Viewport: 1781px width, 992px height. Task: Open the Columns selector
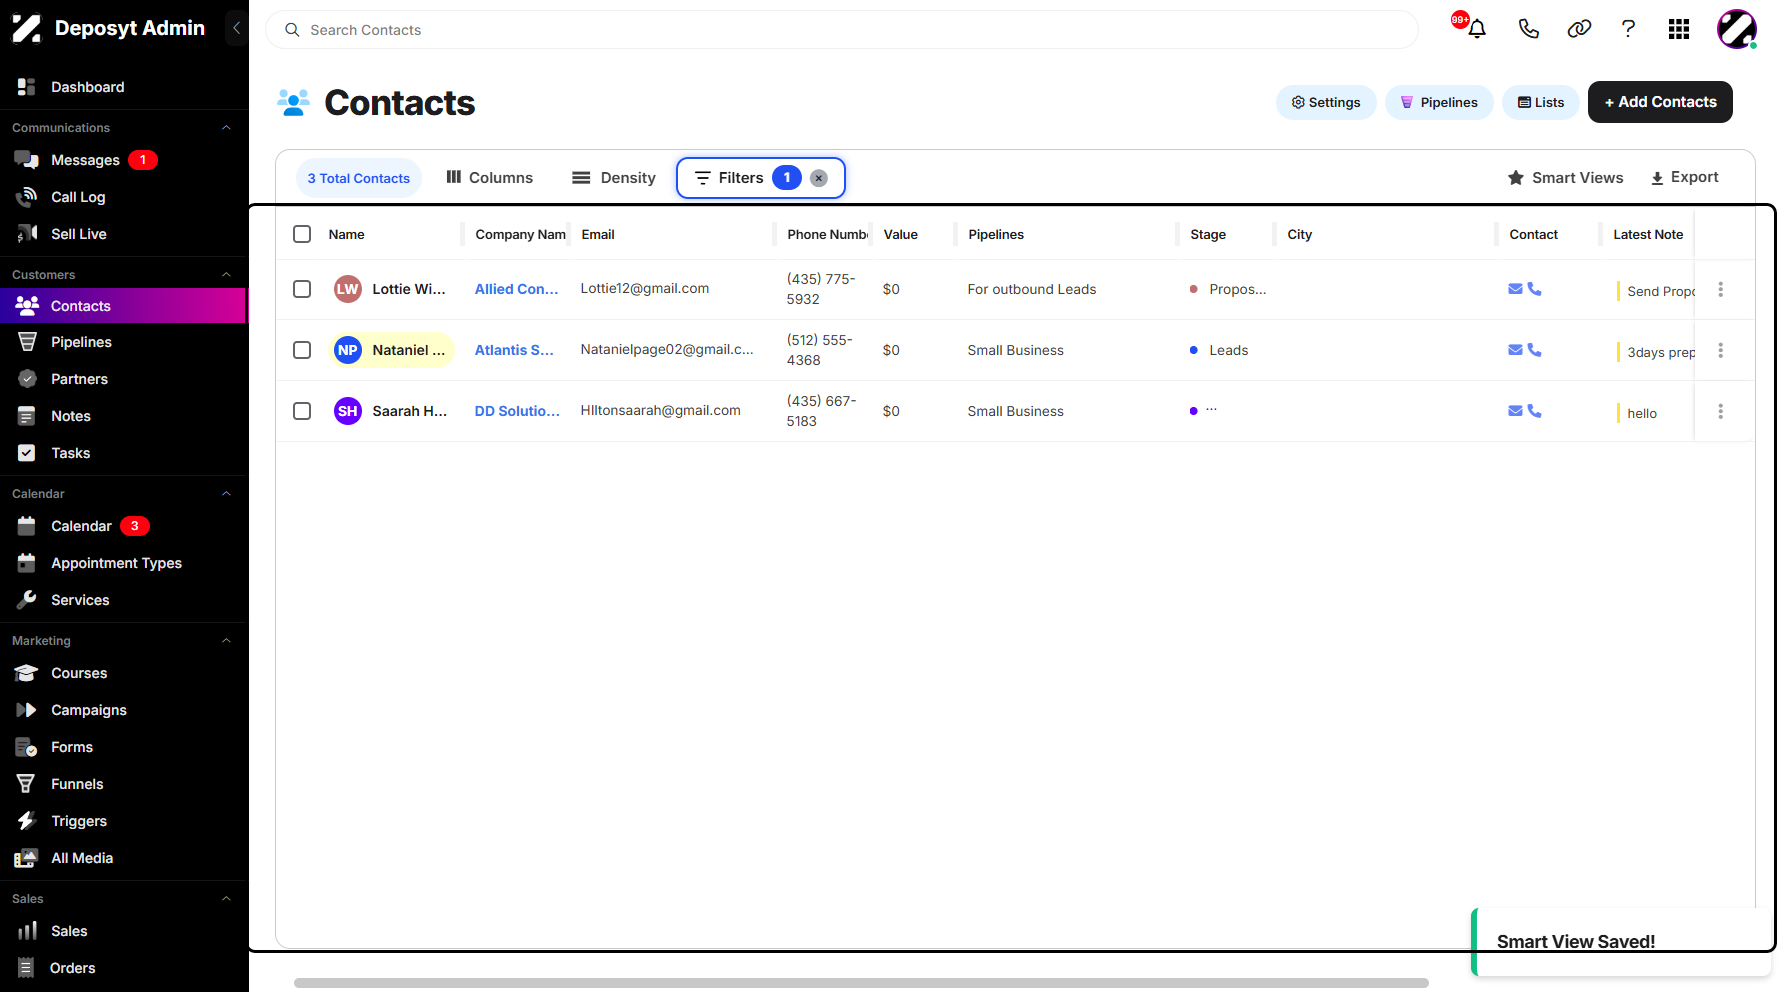click(490, 178)
